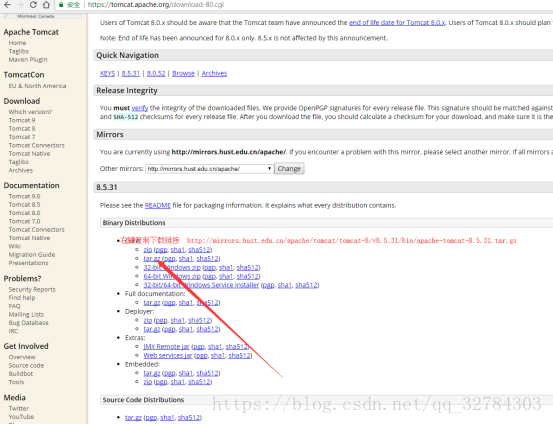Open Tomcat Native under Download

pyautogui.click(x=29, y=154)
